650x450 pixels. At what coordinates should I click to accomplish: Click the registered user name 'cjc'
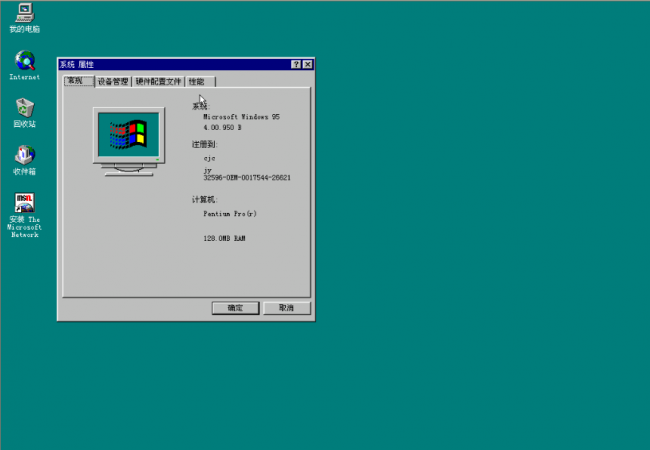(209, 158)
